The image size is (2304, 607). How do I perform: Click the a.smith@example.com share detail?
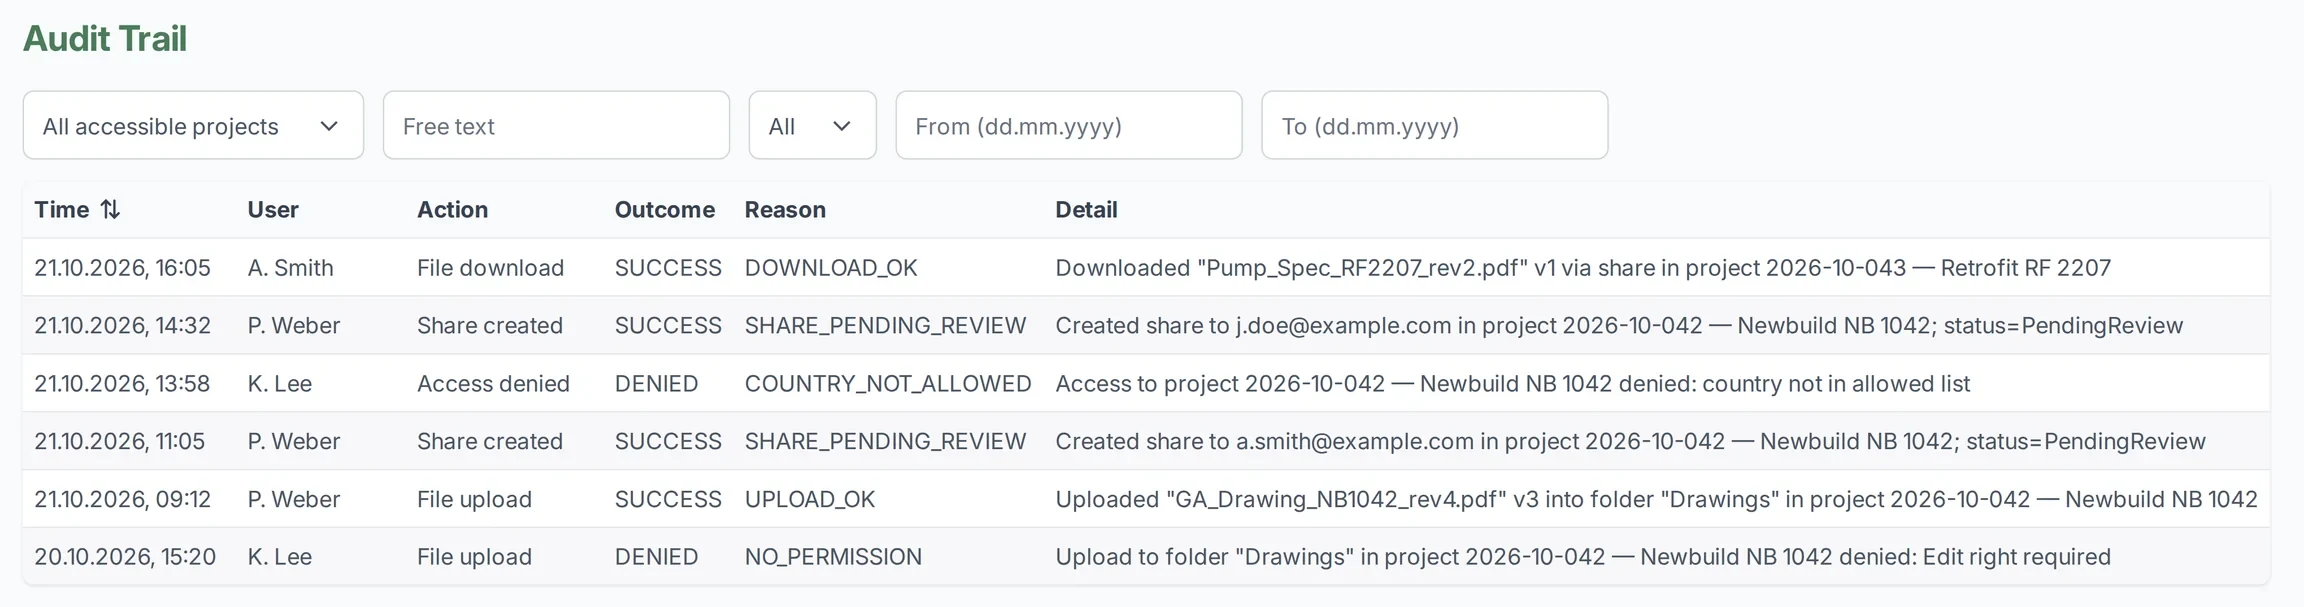tap(1630, 441)
